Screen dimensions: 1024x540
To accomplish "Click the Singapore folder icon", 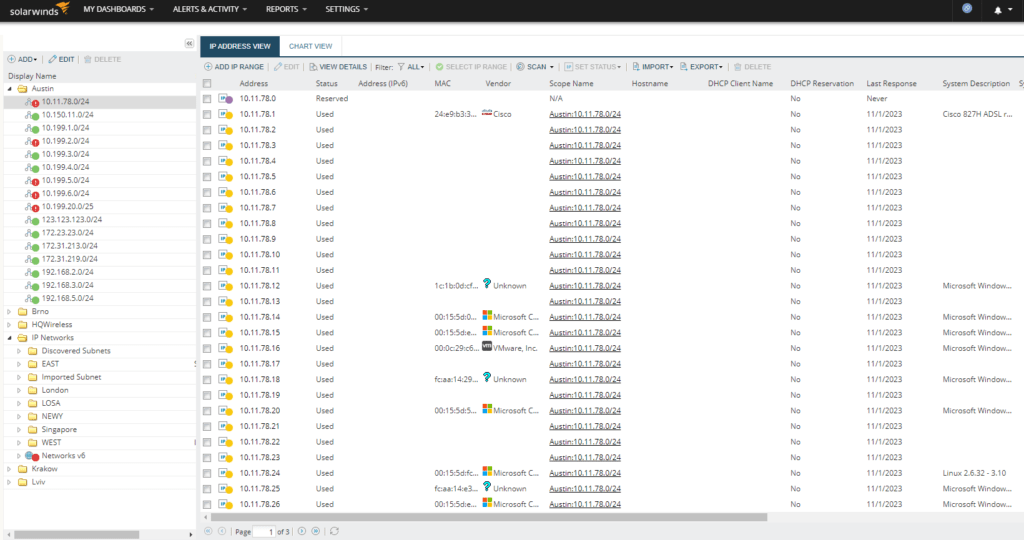I will pos(32,430).
